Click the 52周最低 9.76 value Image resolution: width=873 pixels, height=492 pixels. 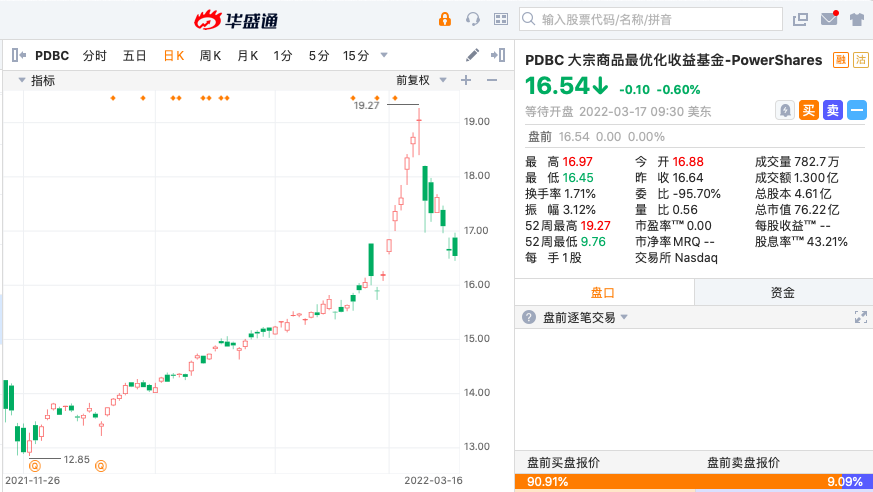pyautogui.click(x=592, y=242)
